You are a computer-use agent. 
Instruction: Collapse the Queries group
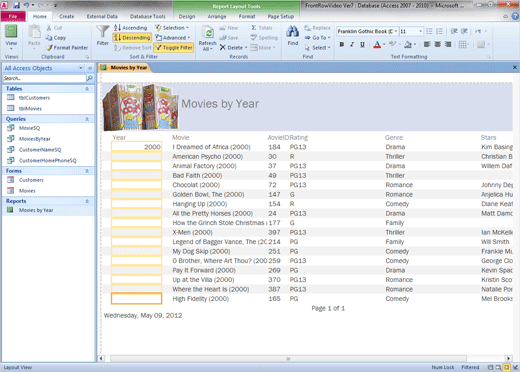(87, 119)
